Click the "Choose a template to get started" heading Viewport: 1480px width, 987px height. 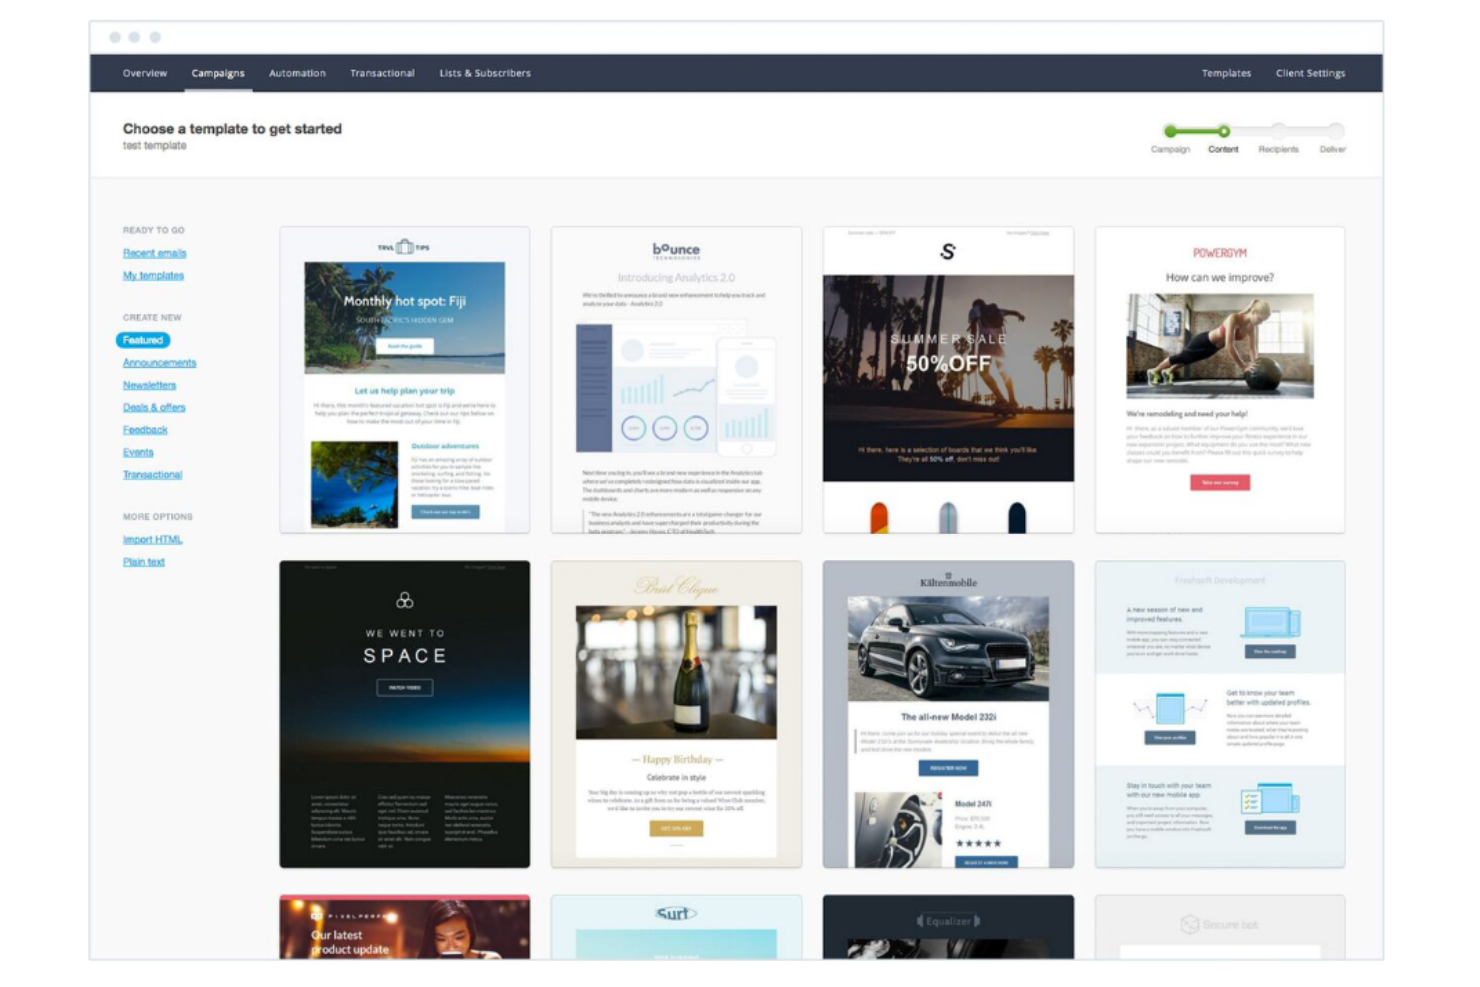tap(232, 129)
